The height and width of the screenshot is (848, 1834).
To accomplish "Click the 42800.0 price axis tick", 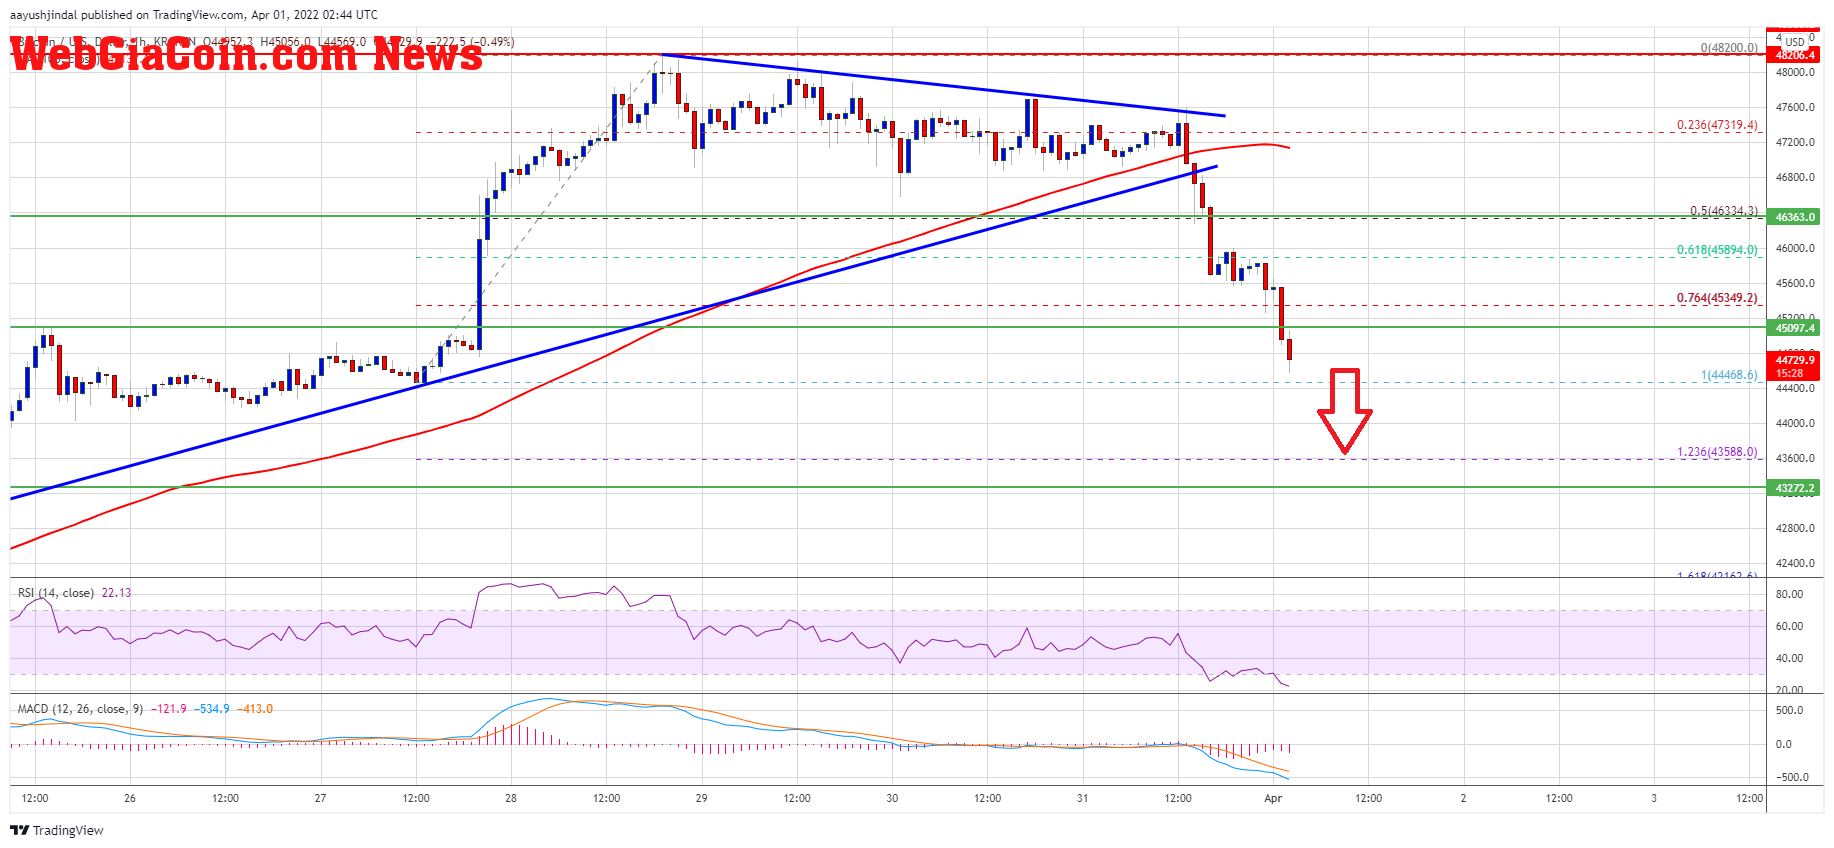I will click(x=1795, y=528).
